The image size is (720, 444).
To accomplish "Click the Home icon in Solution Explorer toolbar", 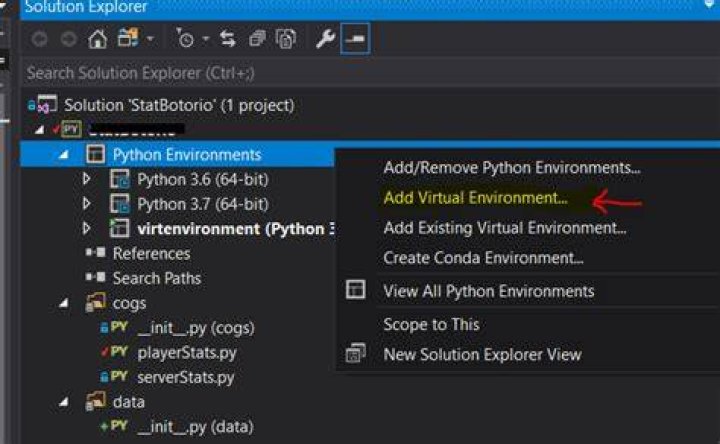I will (97, 39).
